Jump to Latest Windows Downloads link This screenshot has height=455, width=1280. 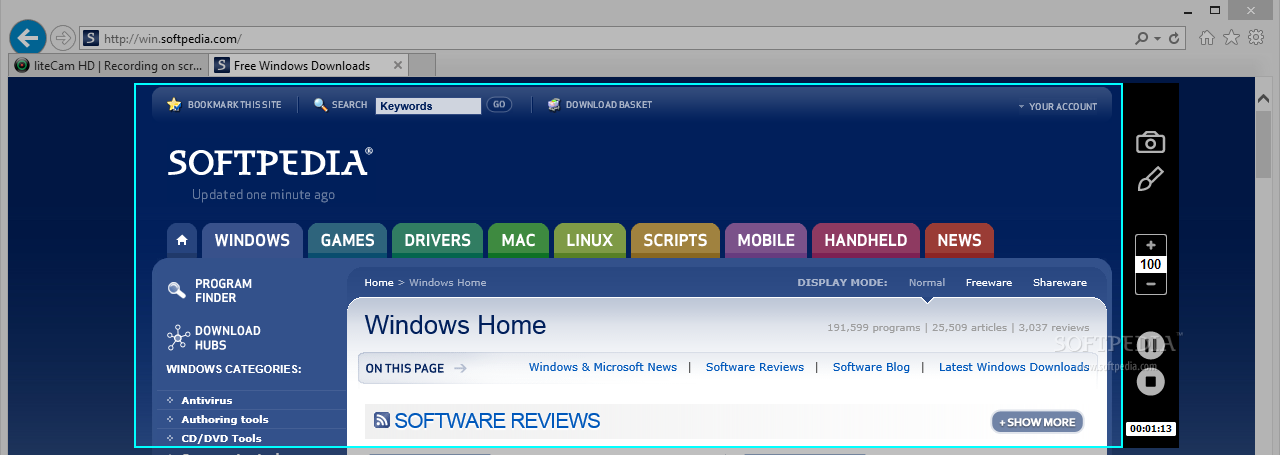[1014, 367]
